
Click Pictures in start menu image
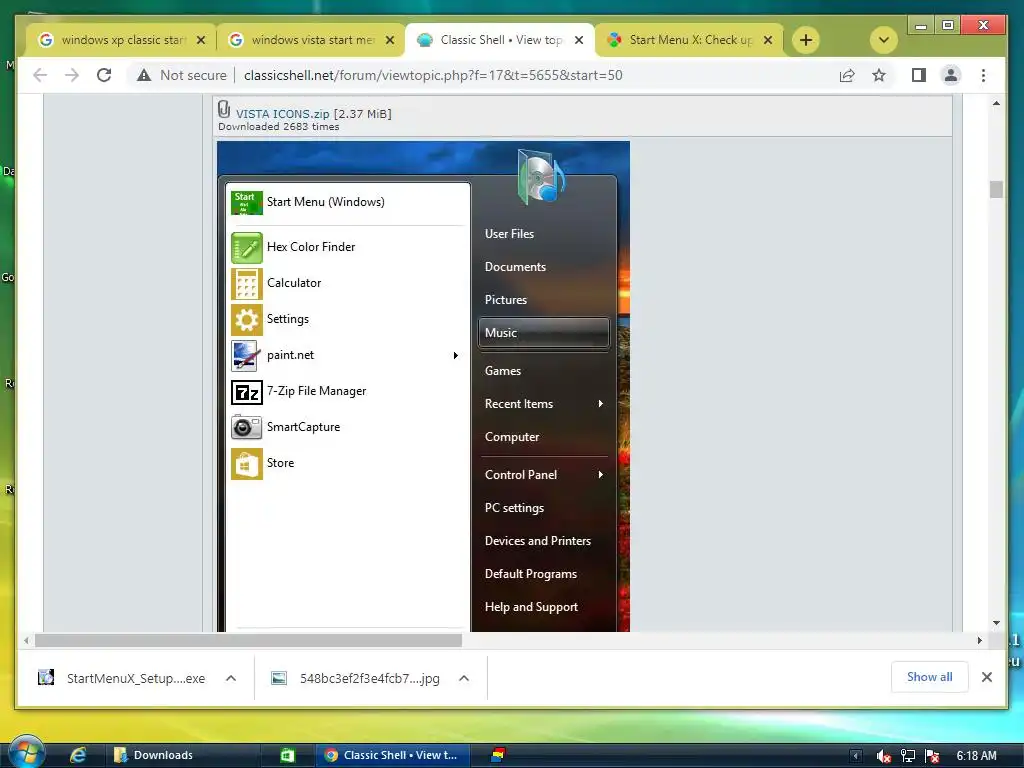pyautogui.click(x=505, y=300)
